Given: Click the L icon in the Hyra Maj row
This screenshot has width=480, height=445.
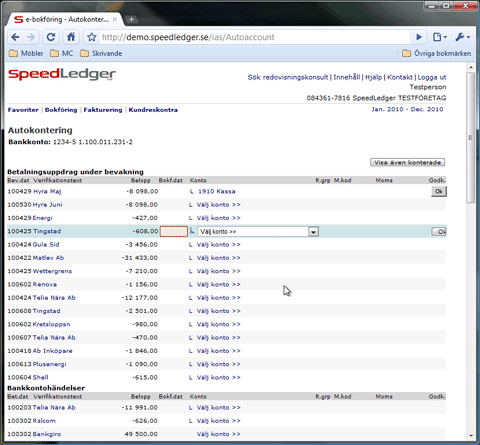Looking at the screenshot, I should click(191, 191).
